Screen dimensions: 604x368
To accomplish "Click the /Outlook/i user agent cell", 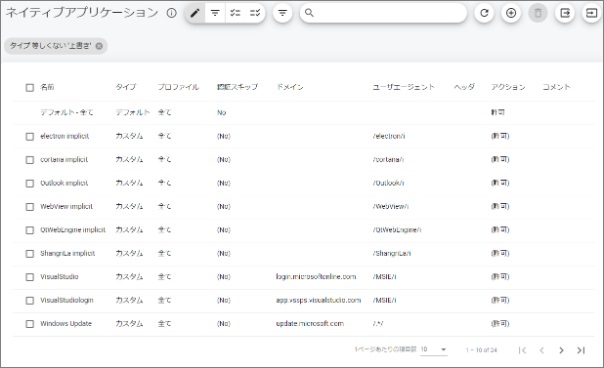I will click(388, 183).
